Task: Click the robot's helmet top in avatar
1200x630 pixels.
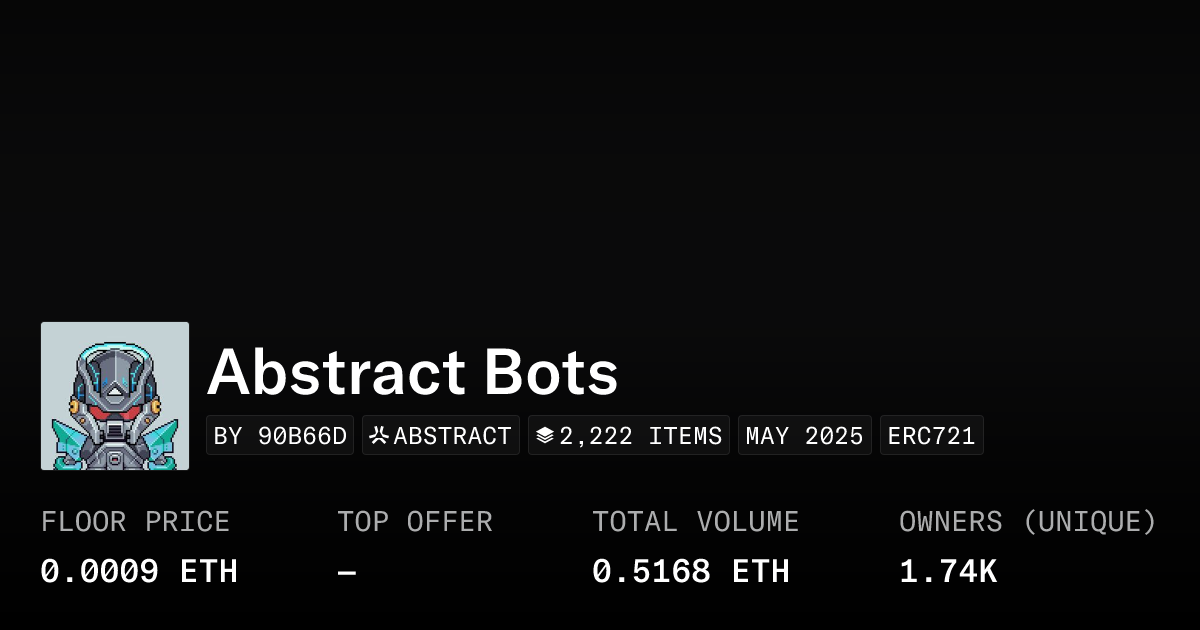Action: (115, 351)
